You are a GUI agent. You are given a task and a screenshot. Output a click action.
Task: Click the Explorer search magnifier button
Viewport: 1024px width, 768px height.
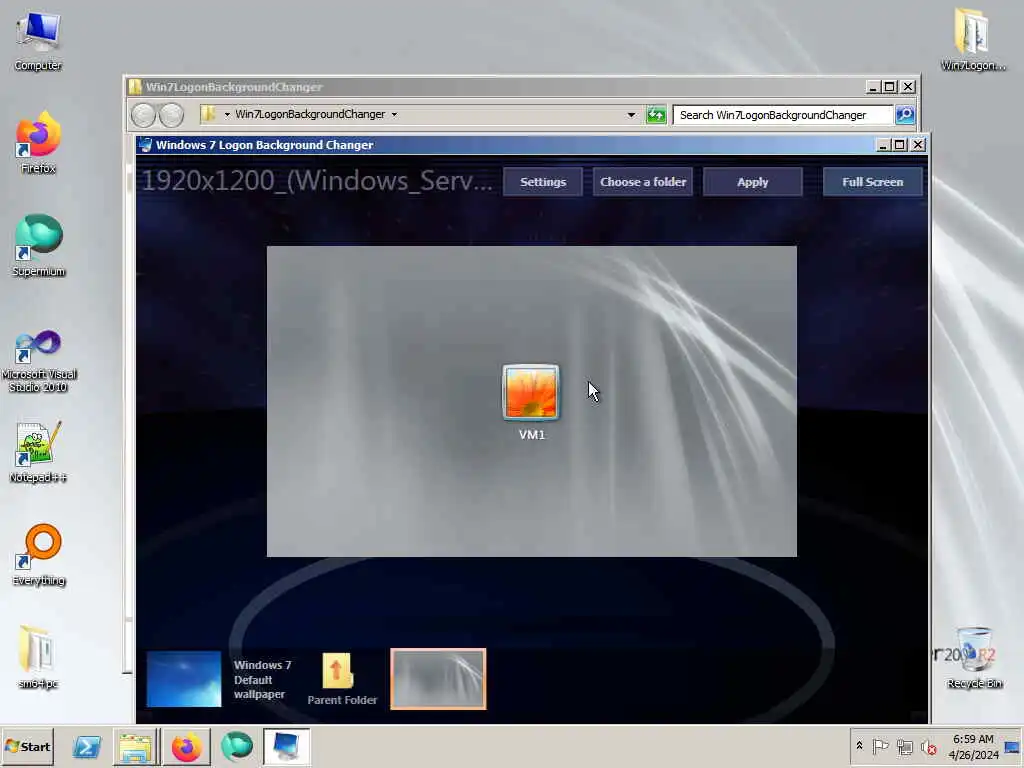pyautogui.click(x=904, y=115)
